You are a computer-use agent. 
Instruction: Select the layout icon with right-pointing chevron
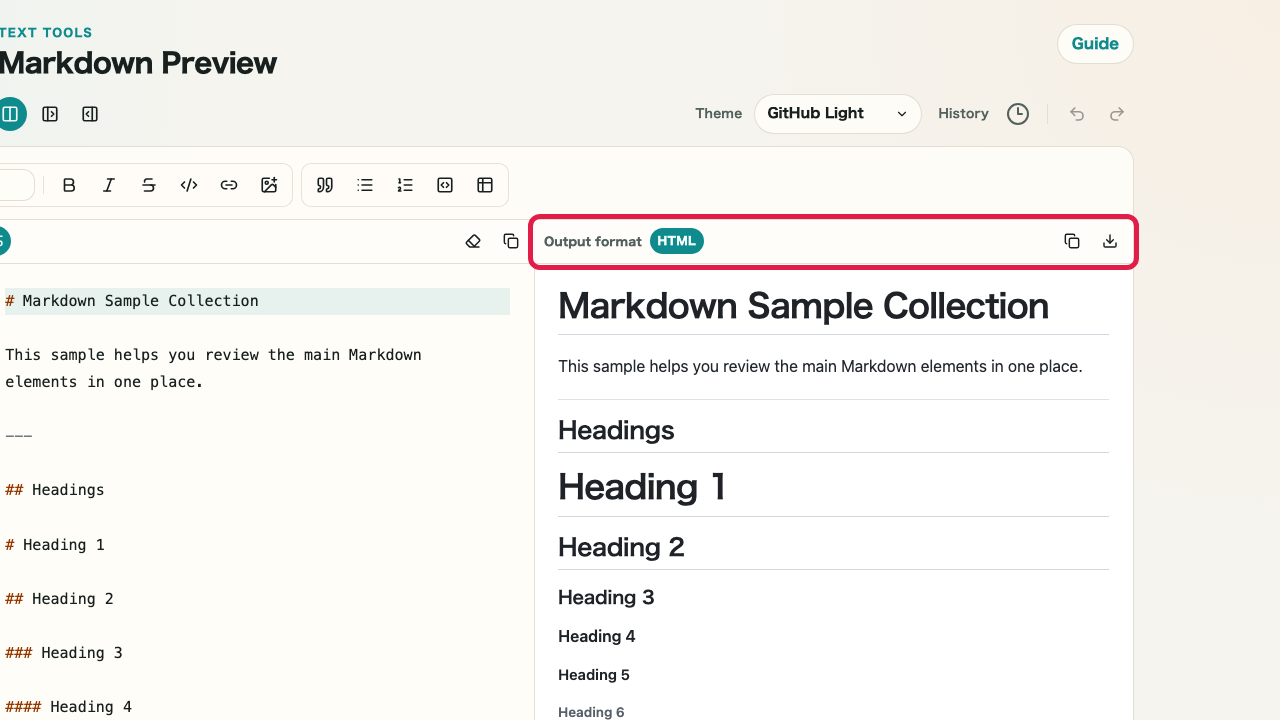click(x=50, y=114)
